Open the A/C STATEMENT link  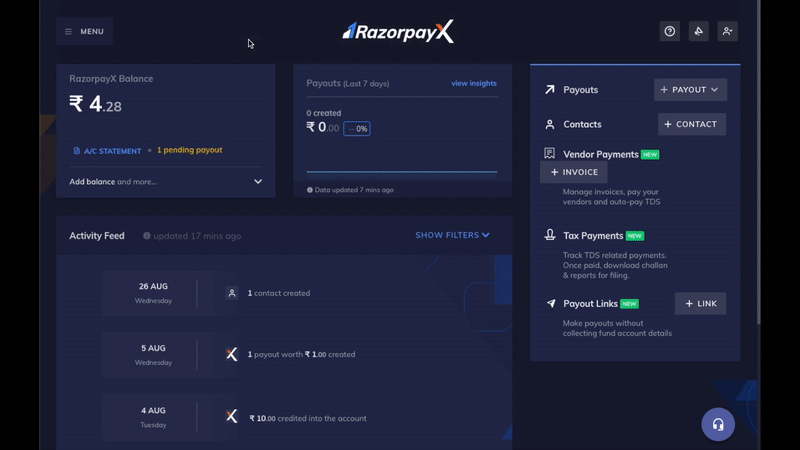pyautogui.click(x=112, y=151)
